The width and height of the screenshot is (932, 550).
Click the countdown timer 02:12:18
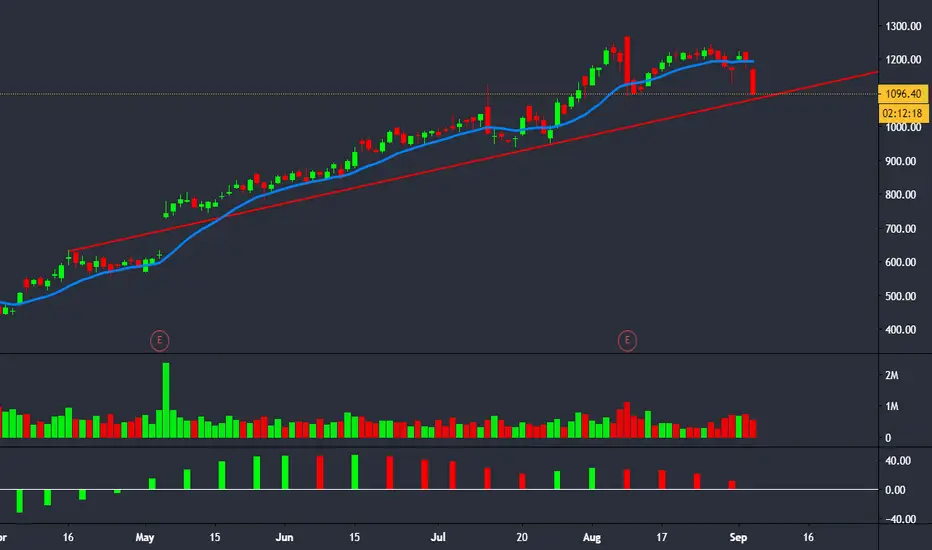point(903,113)
